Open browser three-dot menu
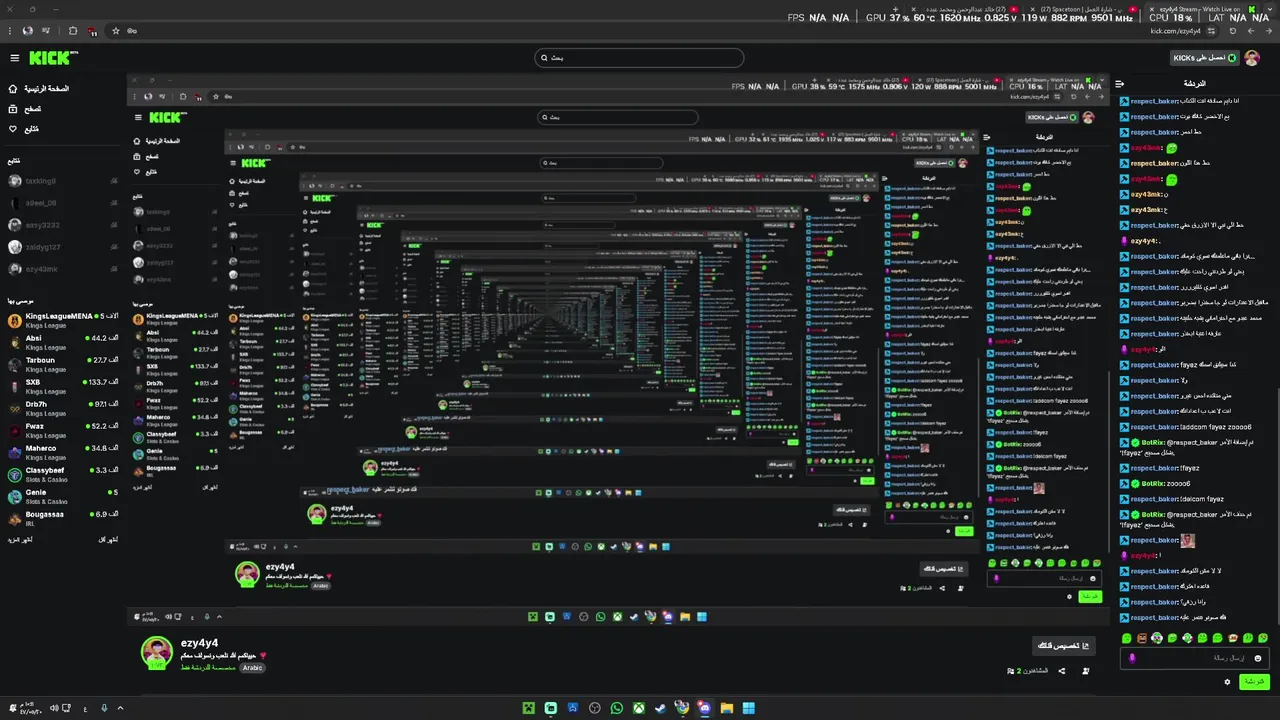The image size is (1280, 720). (9, 31)
